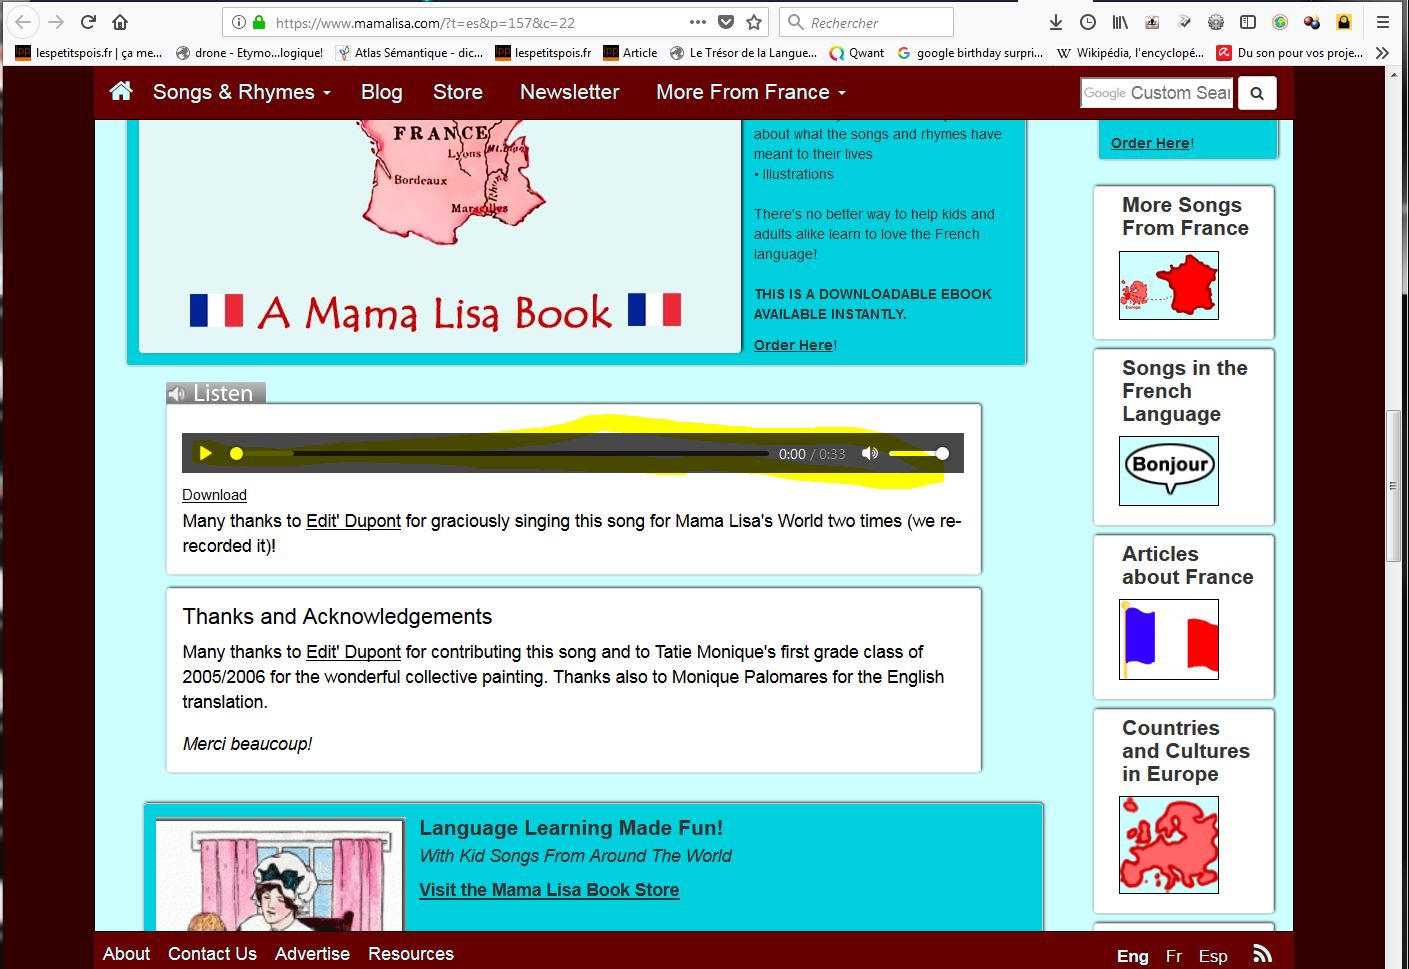Bookmark this page with the star icon

click(754, 22)
